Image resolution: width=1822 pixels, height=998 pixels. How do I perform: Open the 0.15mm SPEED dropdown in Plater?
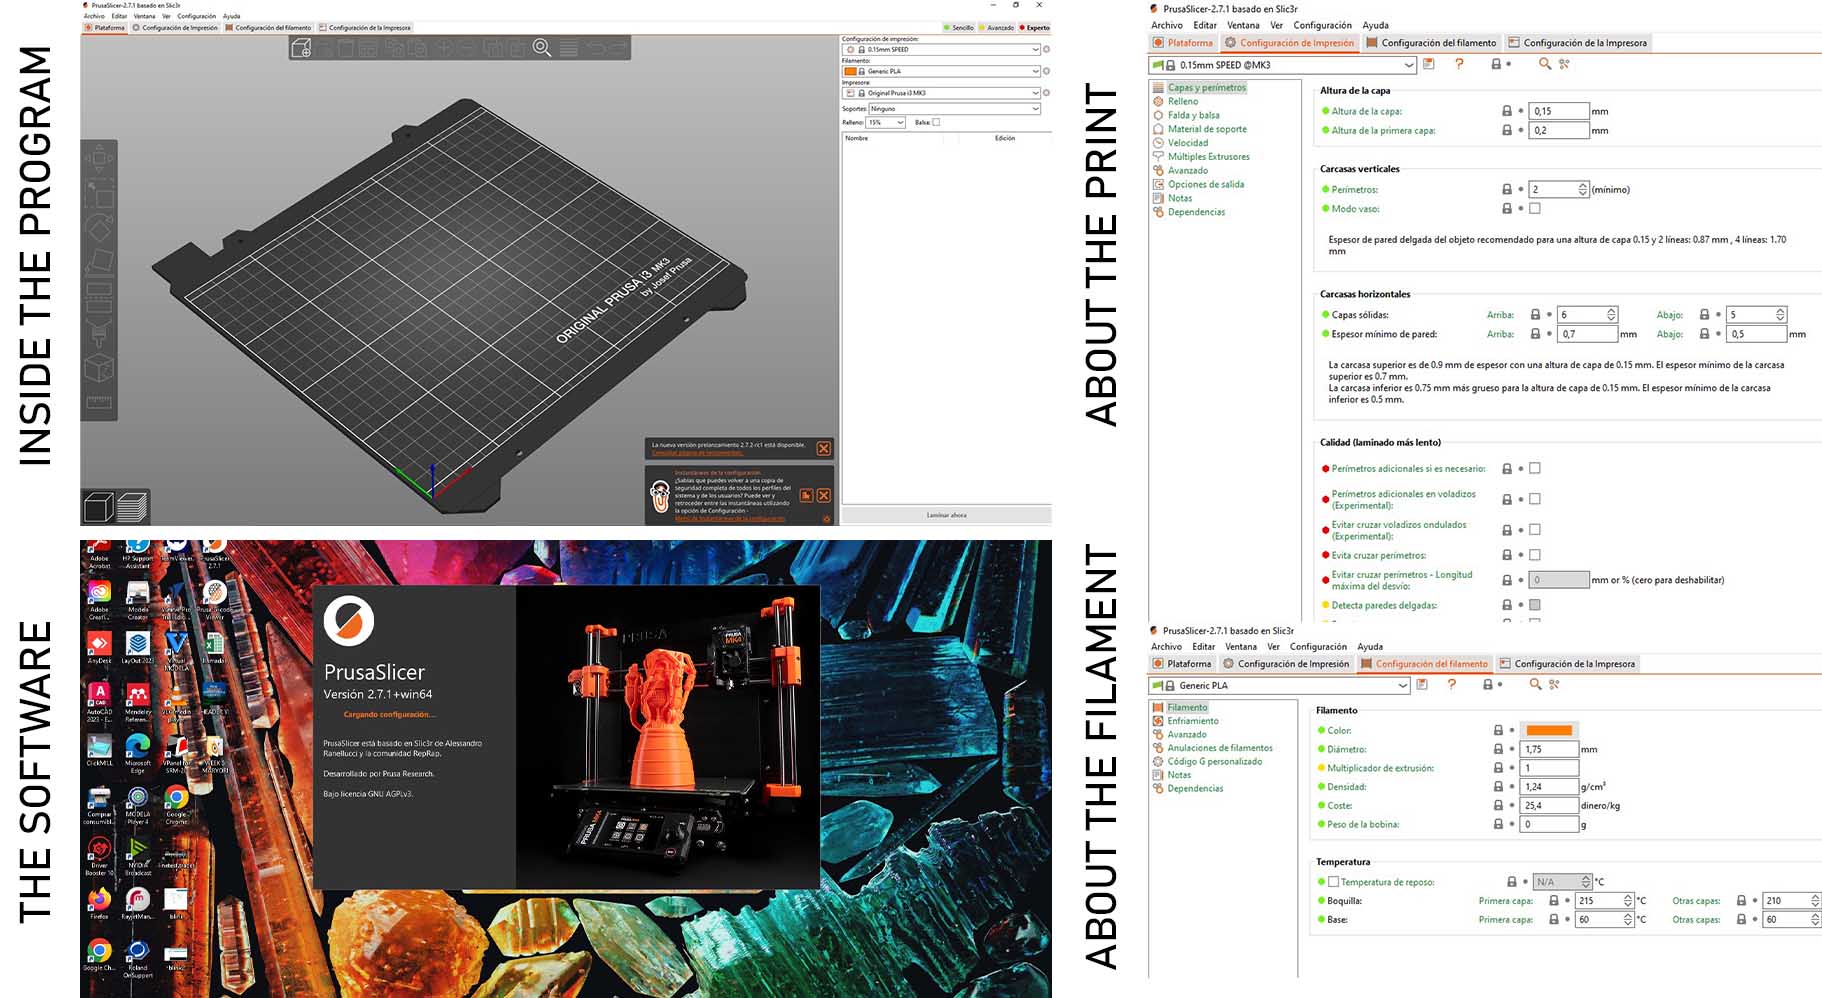click(x=942, y=49)
